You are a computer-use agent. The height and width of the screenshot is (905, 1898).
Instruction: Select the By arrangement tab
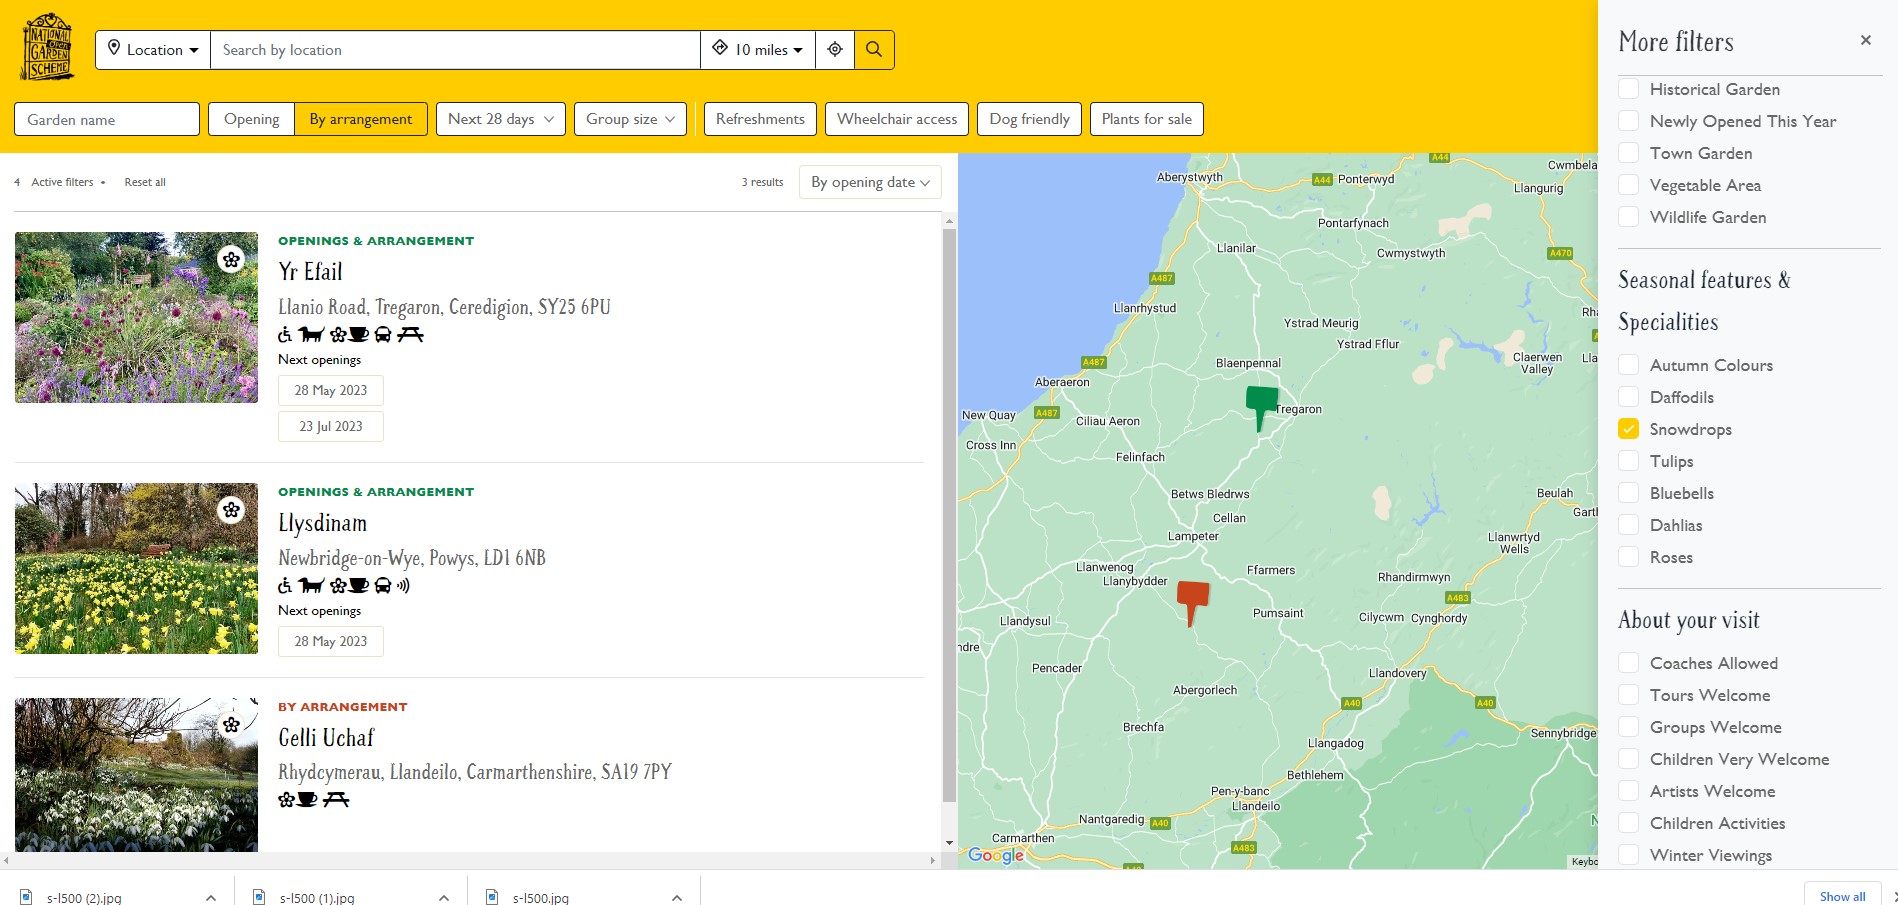coord(360,119)
